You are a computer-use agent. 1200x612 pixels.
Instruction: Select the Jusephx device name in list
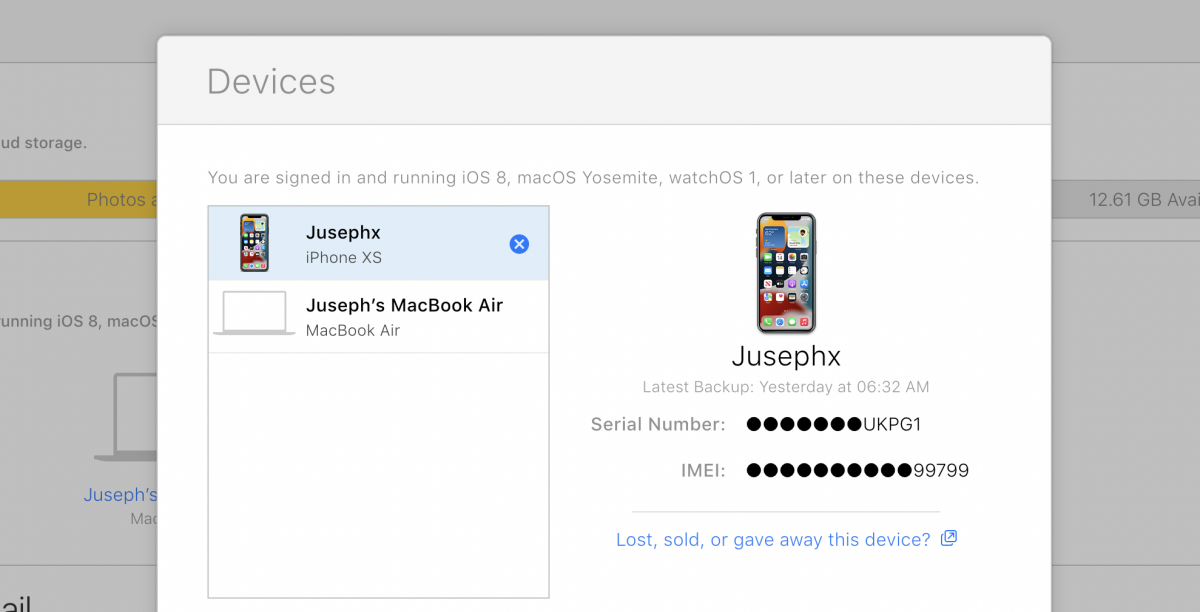click(343, 232)
